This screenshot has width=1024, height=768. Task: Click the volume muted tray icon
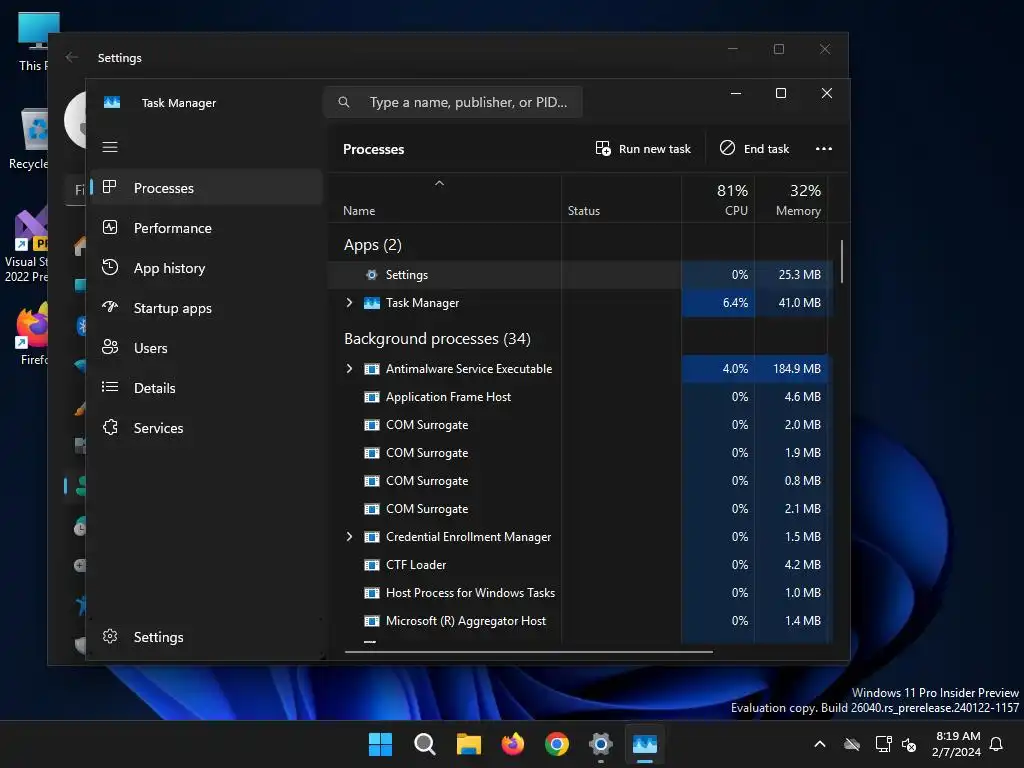click(x=908, y=744)
